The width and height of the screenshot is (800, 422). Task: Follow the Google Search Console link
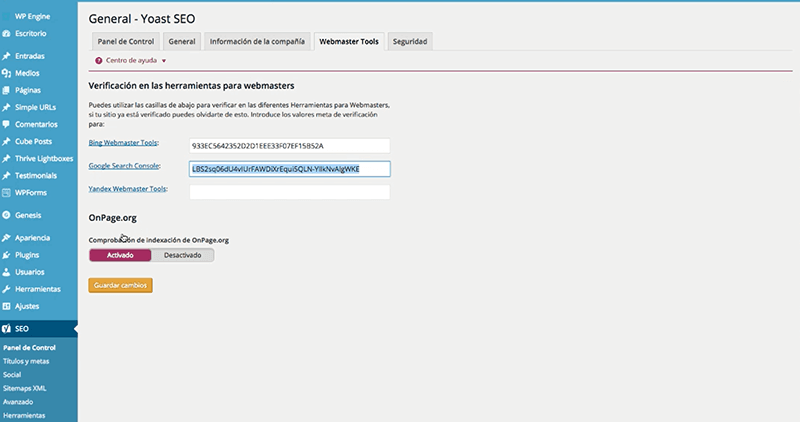(x=124, y=166)
